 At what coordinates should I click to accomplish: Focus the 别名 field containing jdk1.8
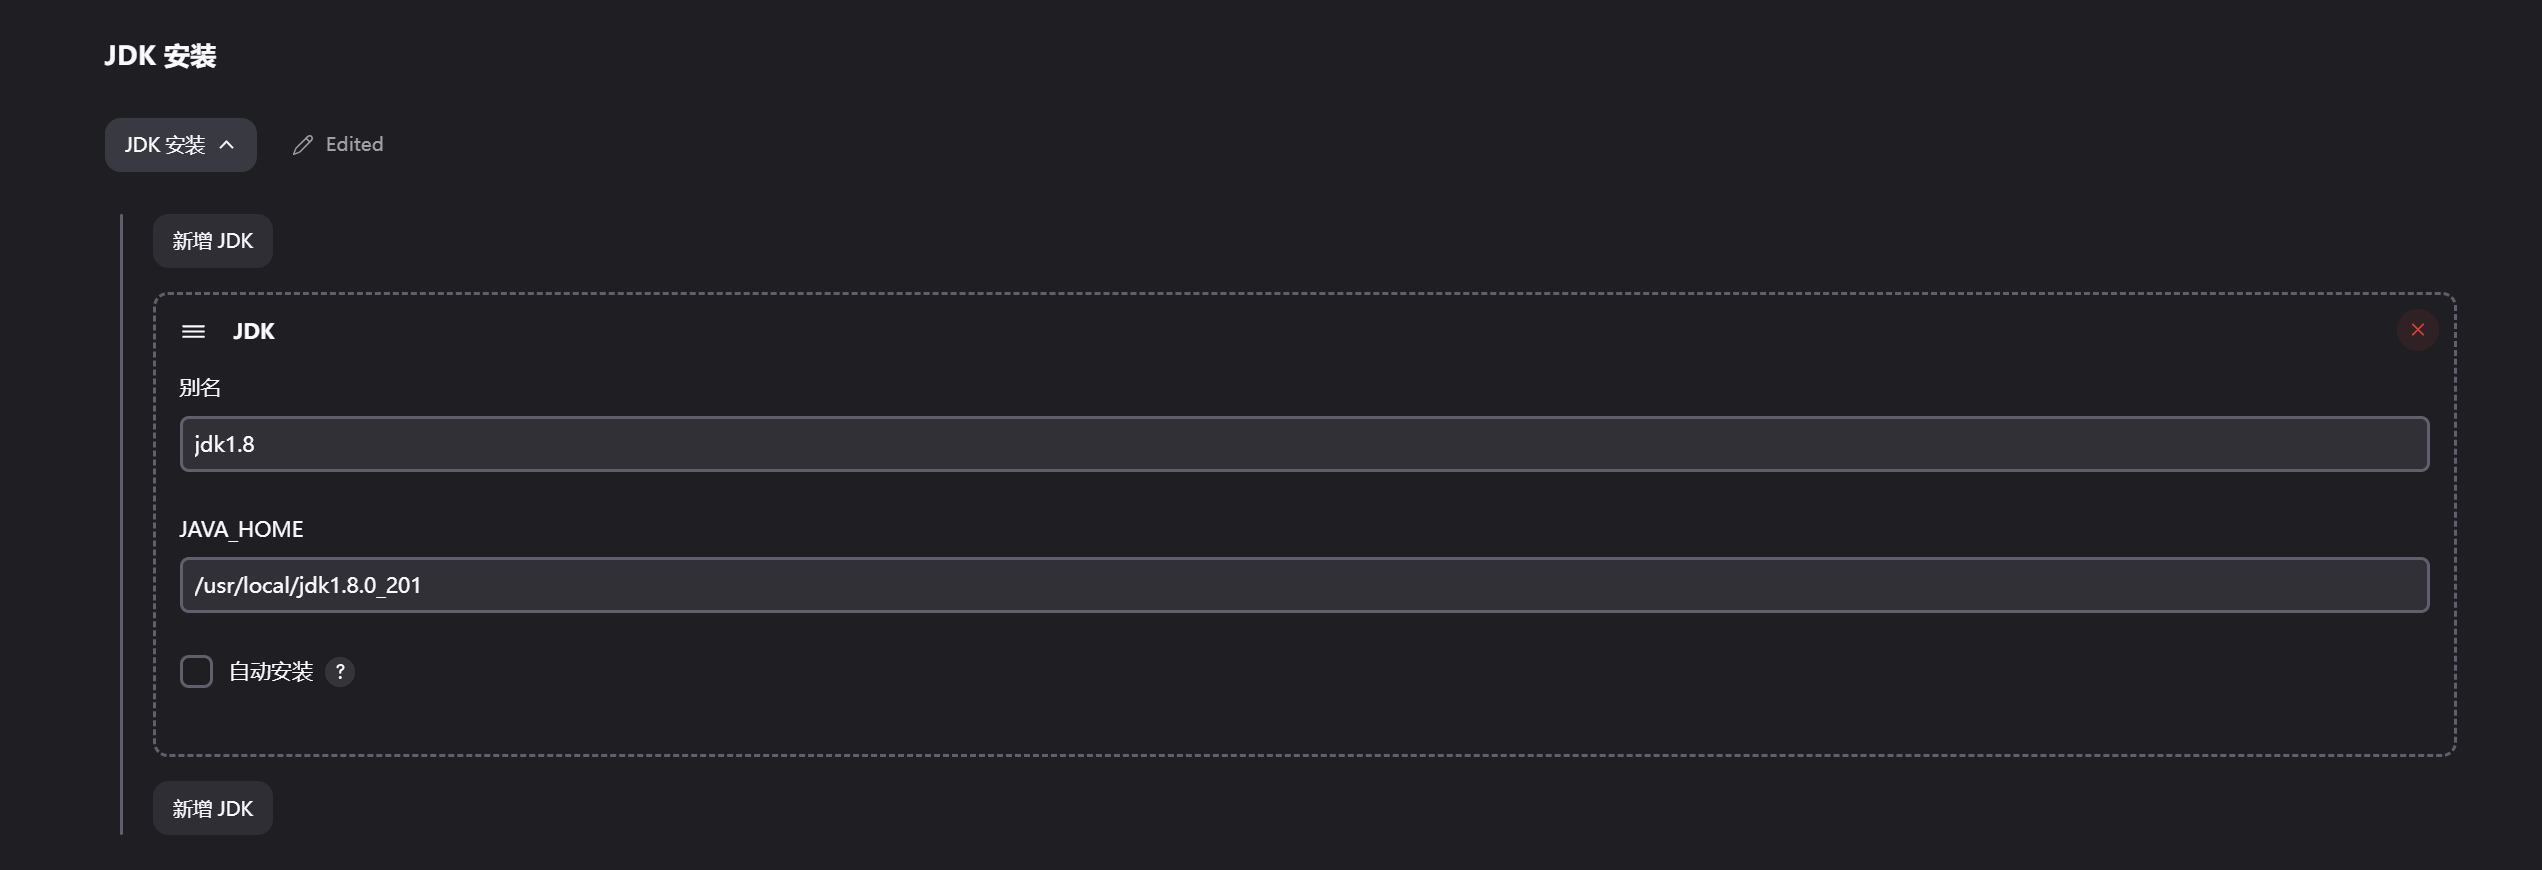click(x=1304, y=444)
